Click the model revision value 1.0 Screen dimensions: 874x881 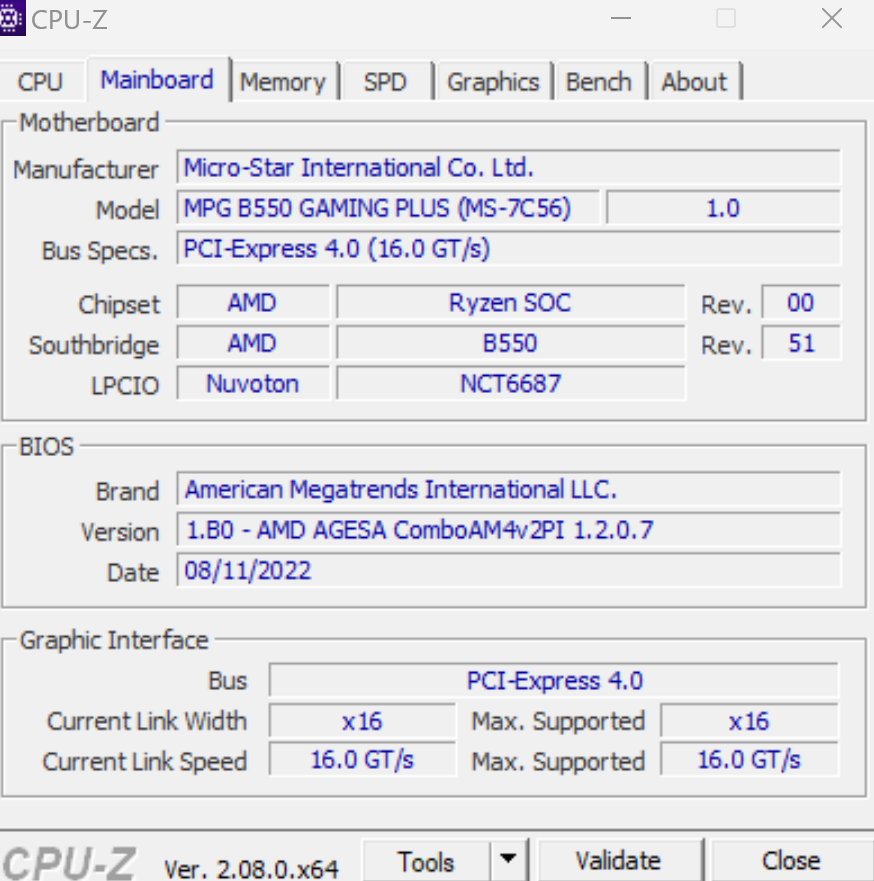pos(723,208)
